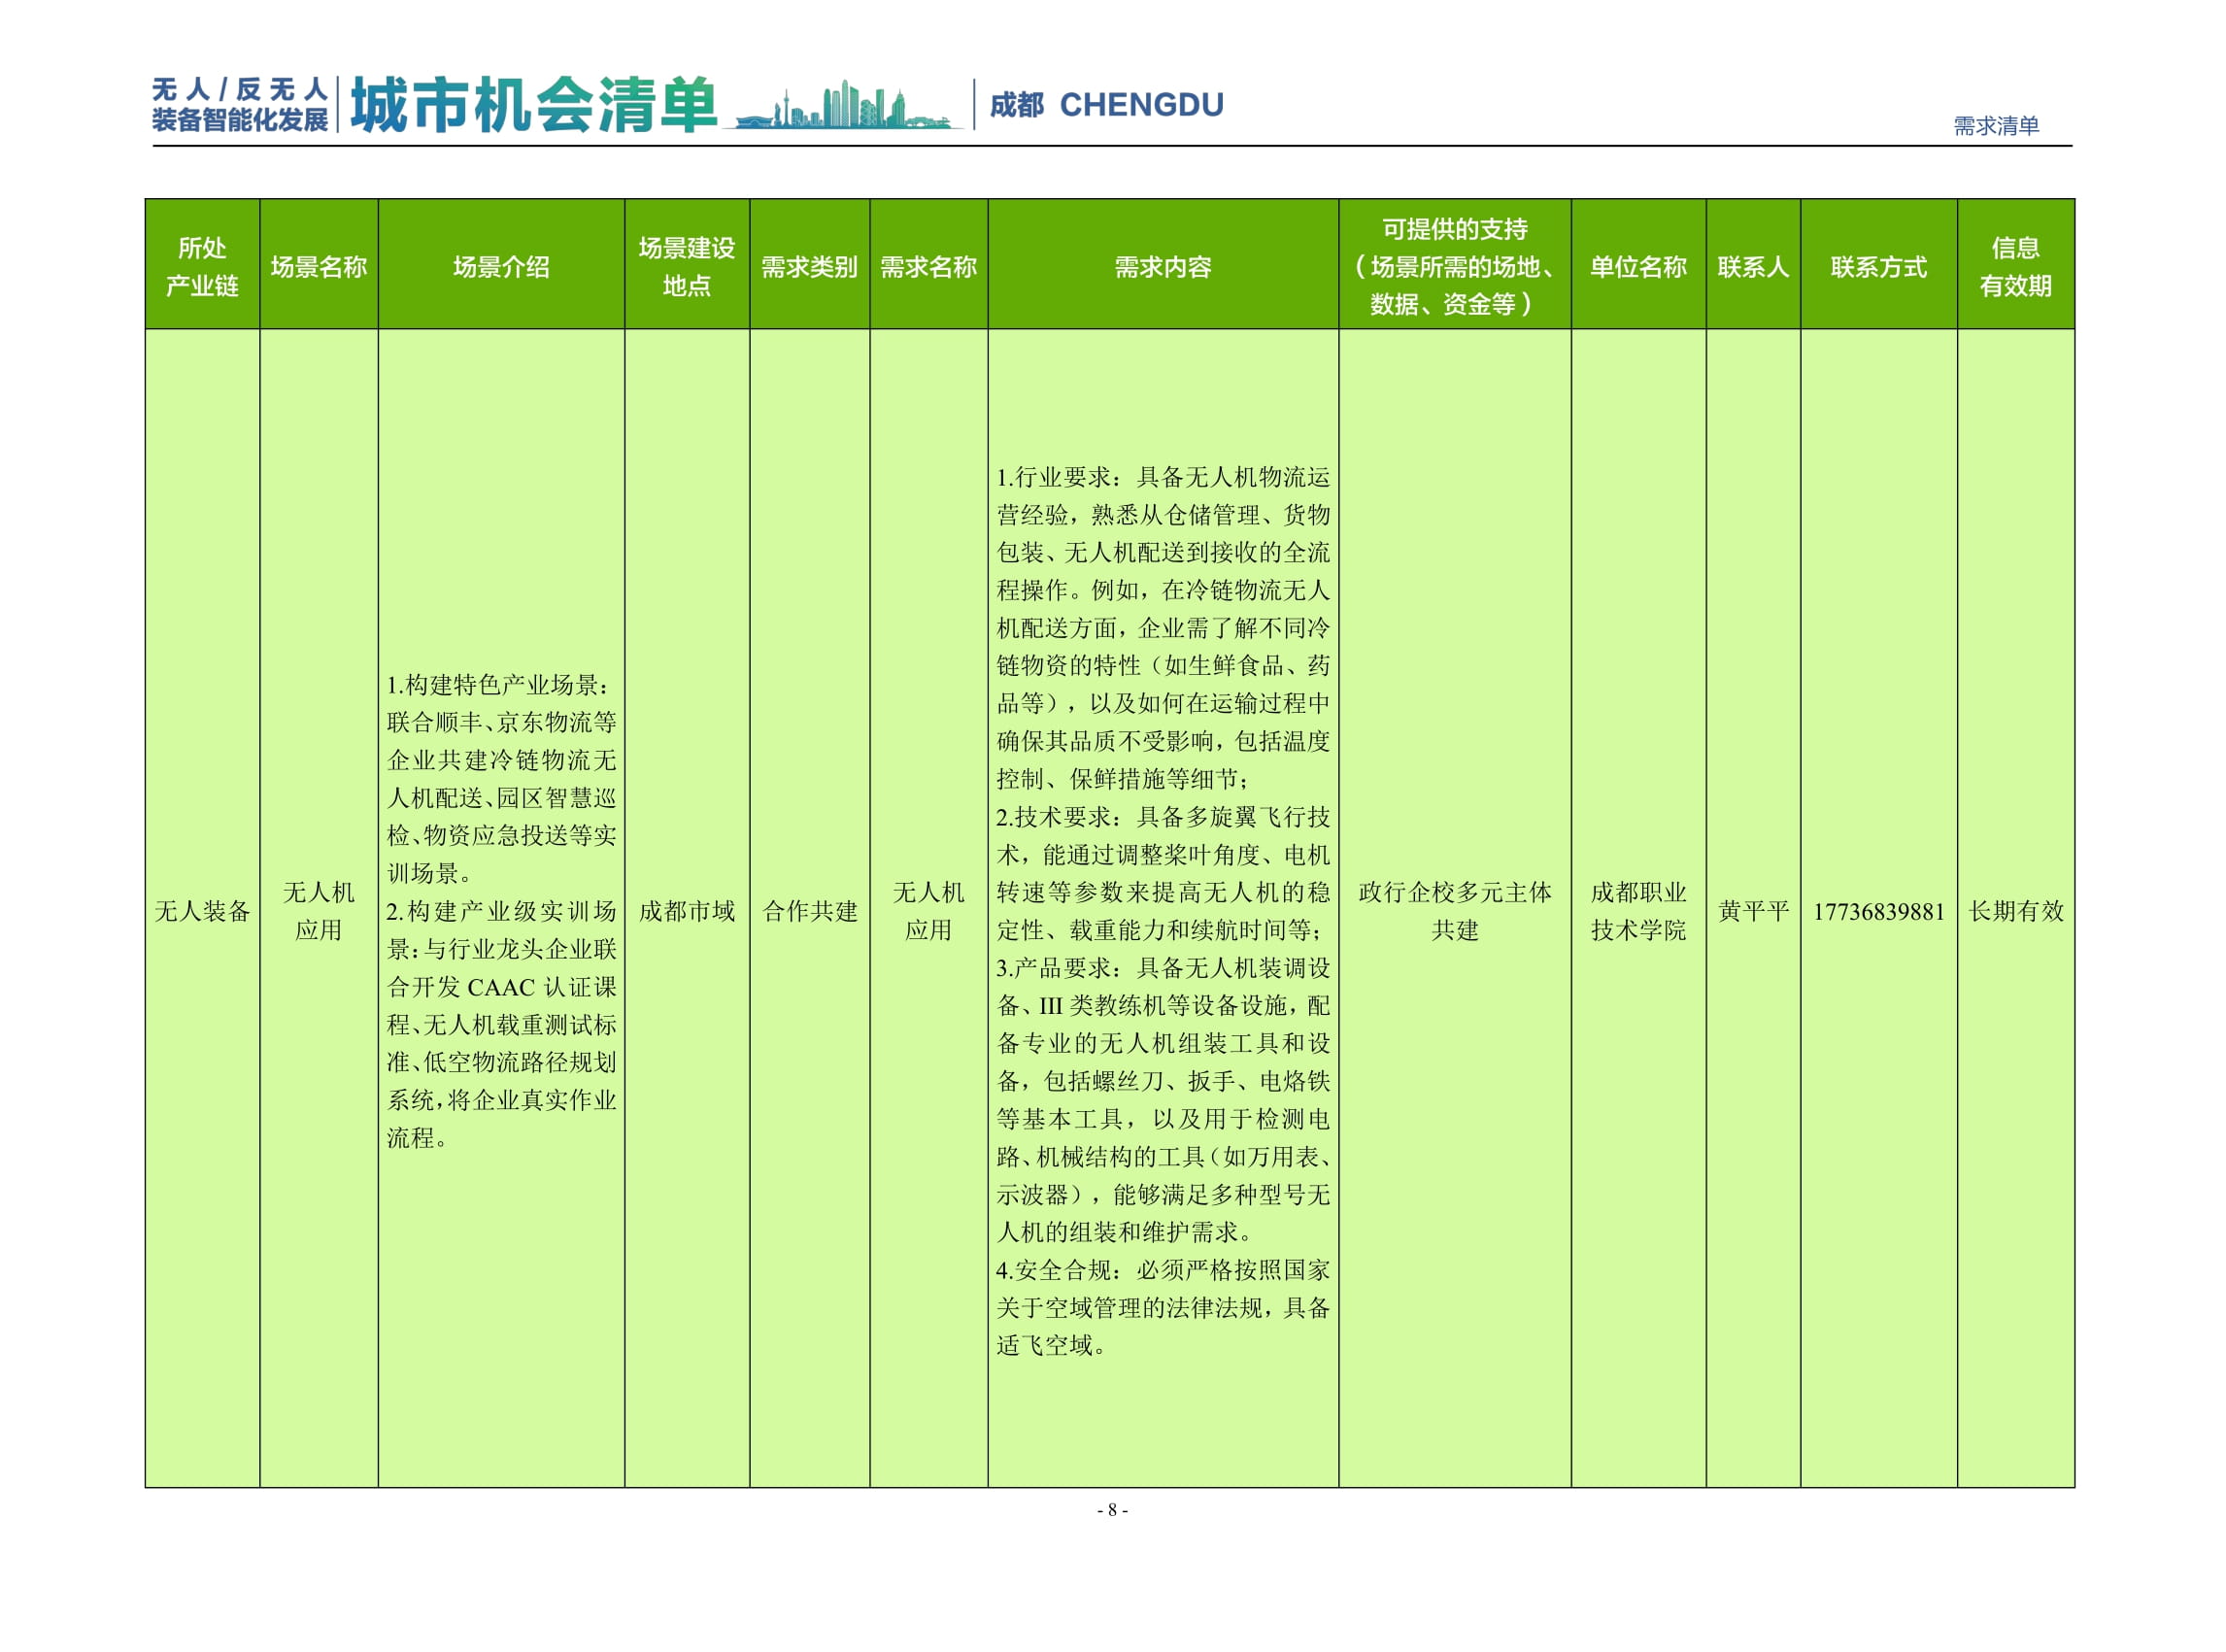Viewport: 2226px width, 1652px height.
Task: Open the 需求类别 header cell
Action: click(x=810, y=265)
